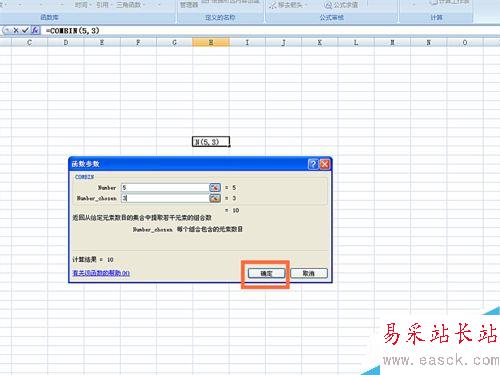Select column D header
The image size is (500, 375).
click(66, 42)
